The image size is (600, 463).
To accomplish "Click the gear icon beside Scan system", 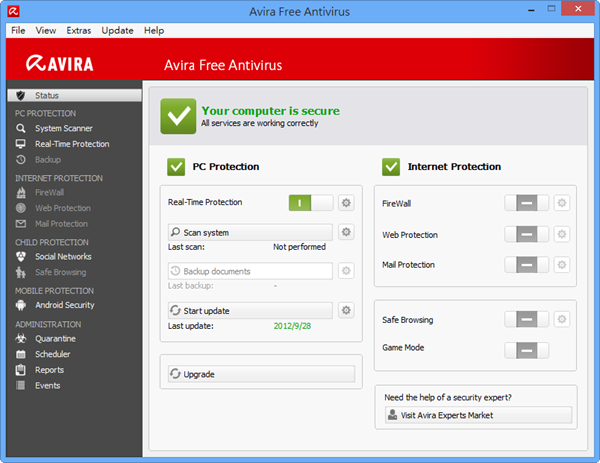I will [x=346, y=232].
